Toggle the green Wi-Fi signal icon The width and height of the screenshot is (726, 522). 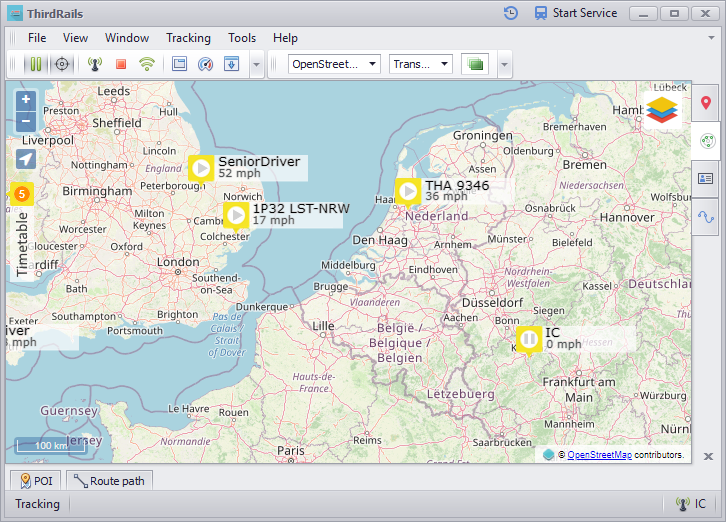click(147, 64)
